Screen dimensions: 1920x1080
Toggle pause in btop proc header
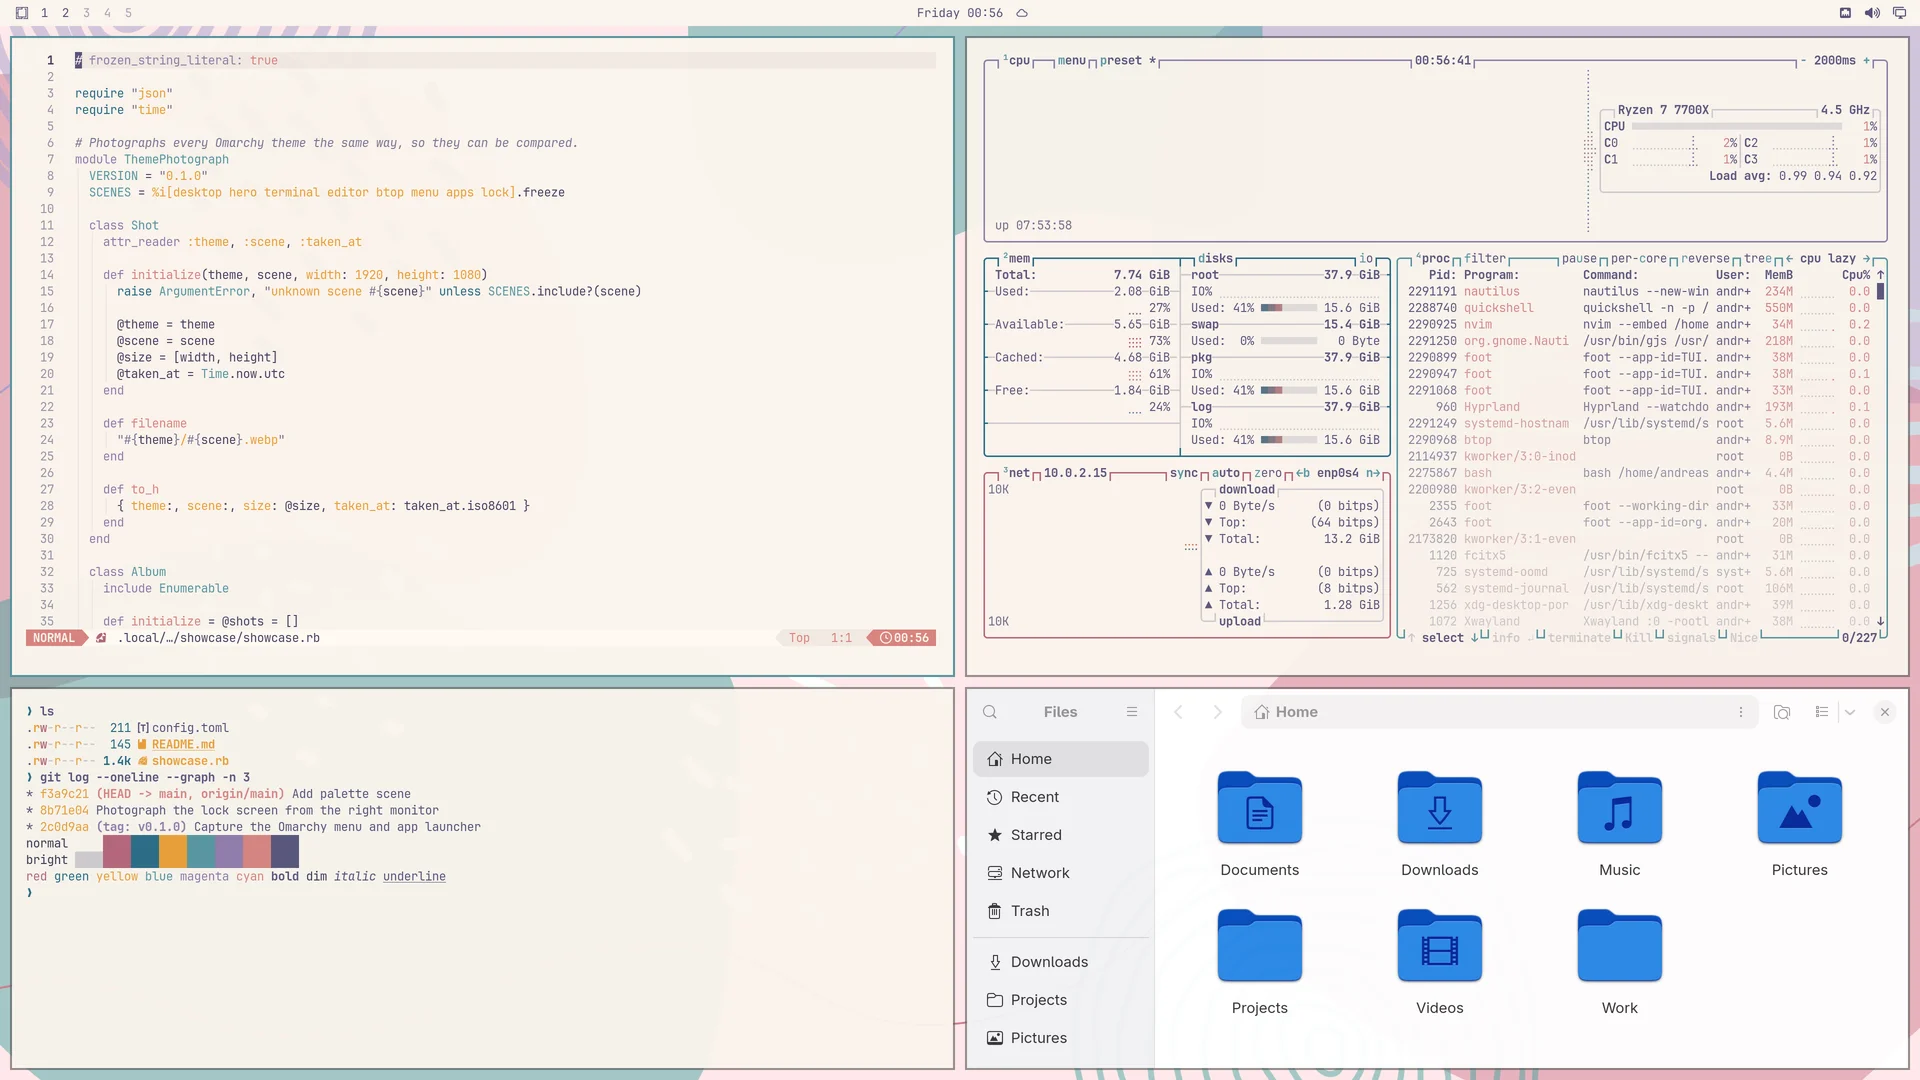tap(1579, 259)
